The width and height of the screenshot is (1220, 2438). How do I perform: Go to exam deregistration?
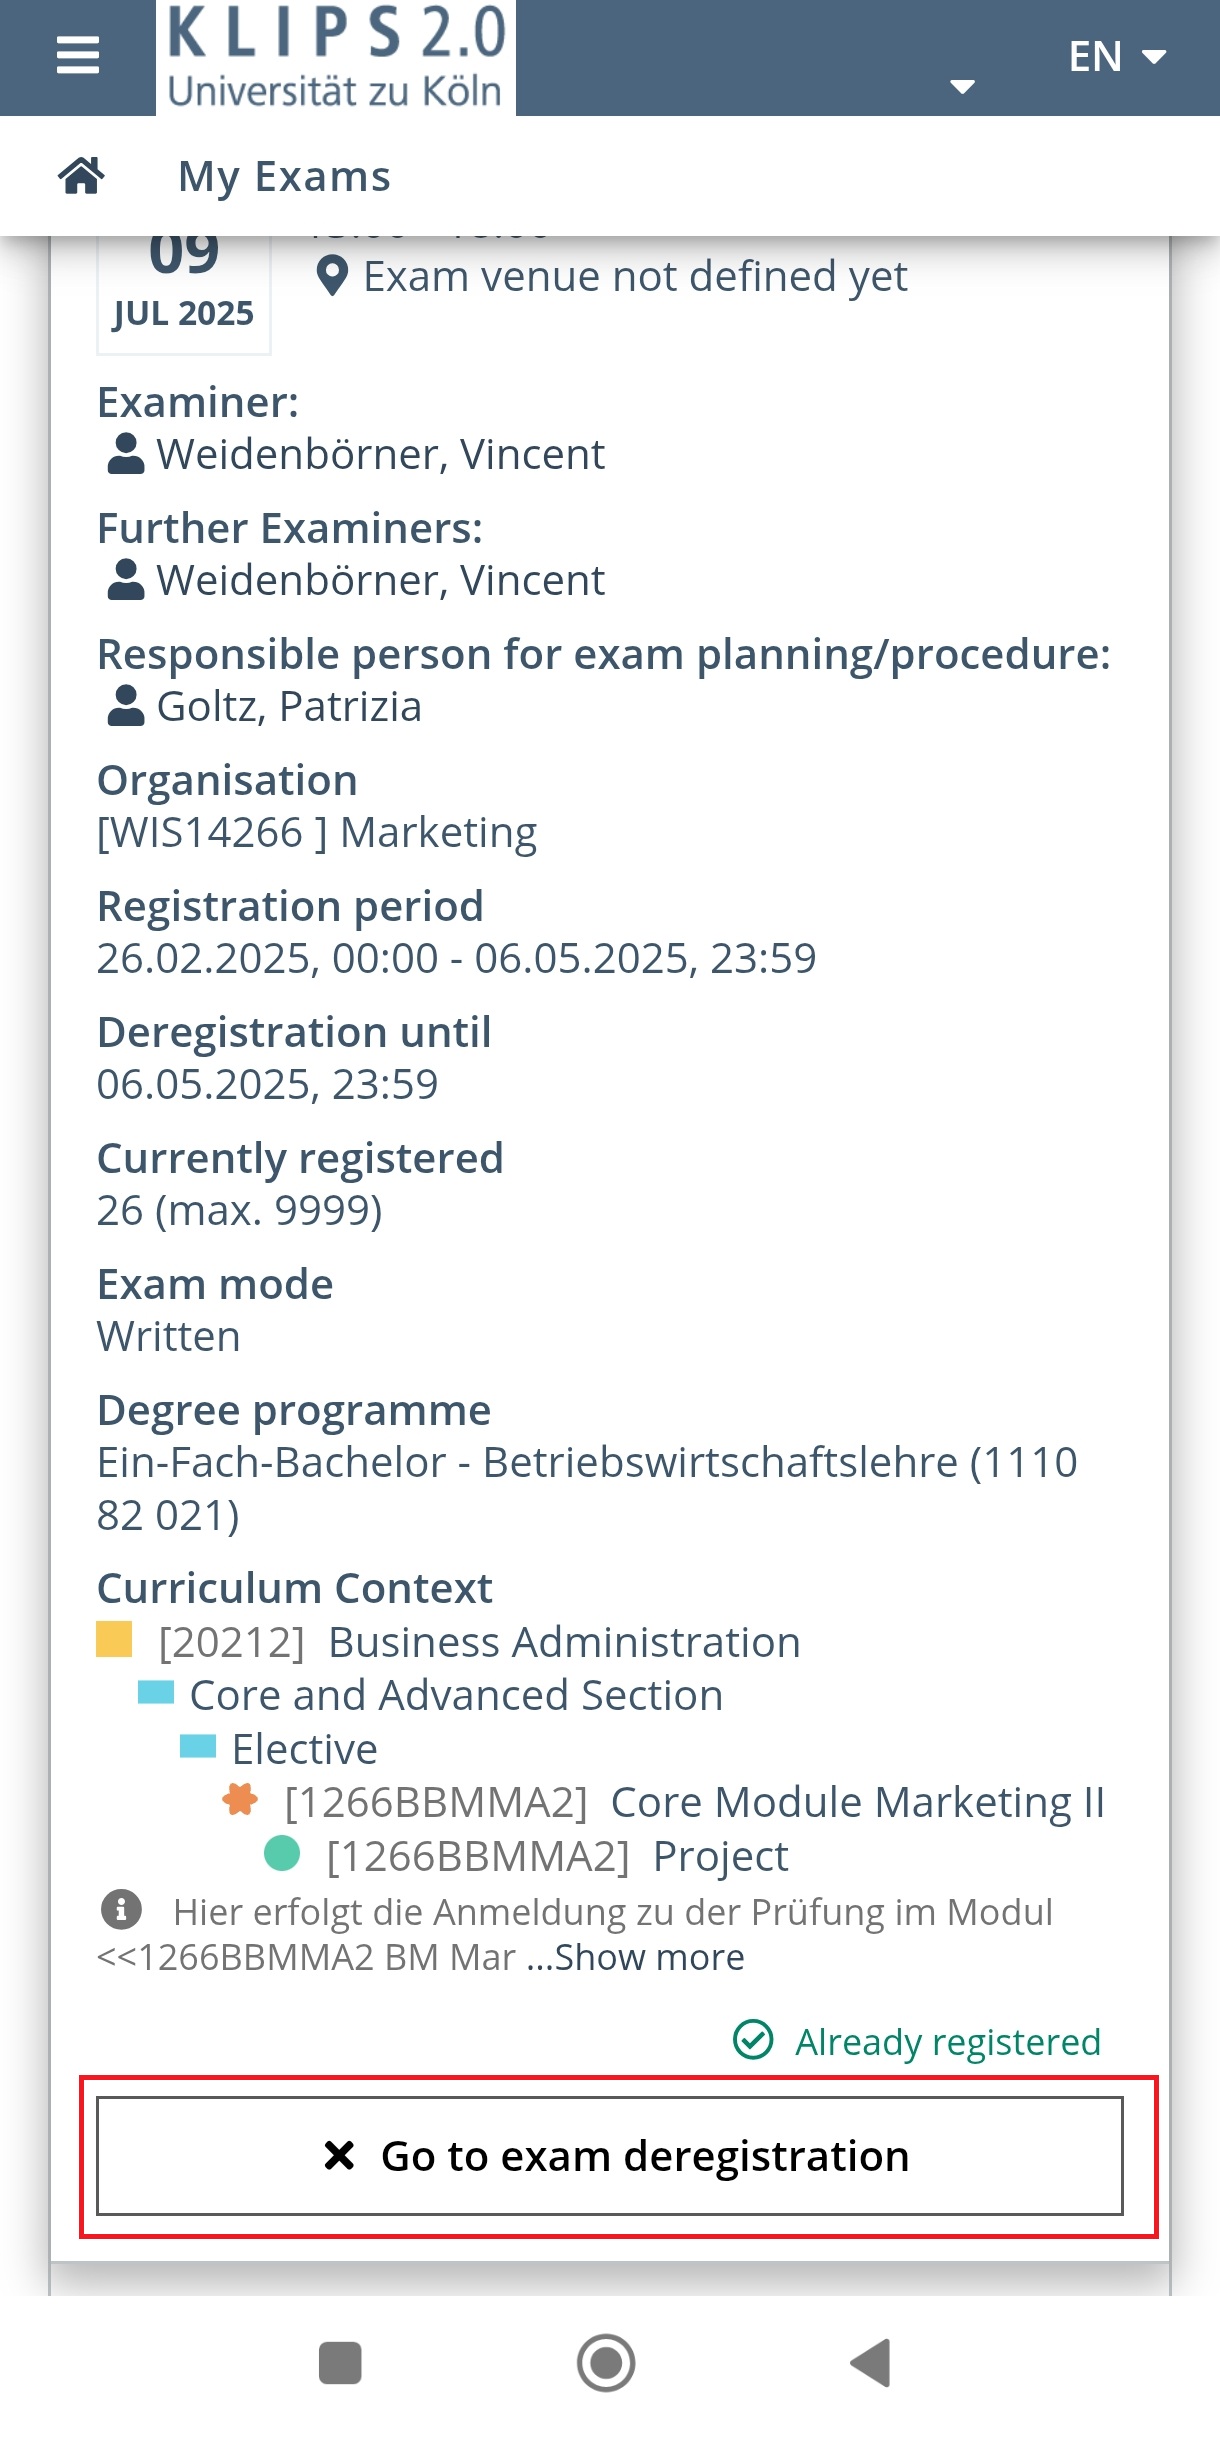[610, 2156]
